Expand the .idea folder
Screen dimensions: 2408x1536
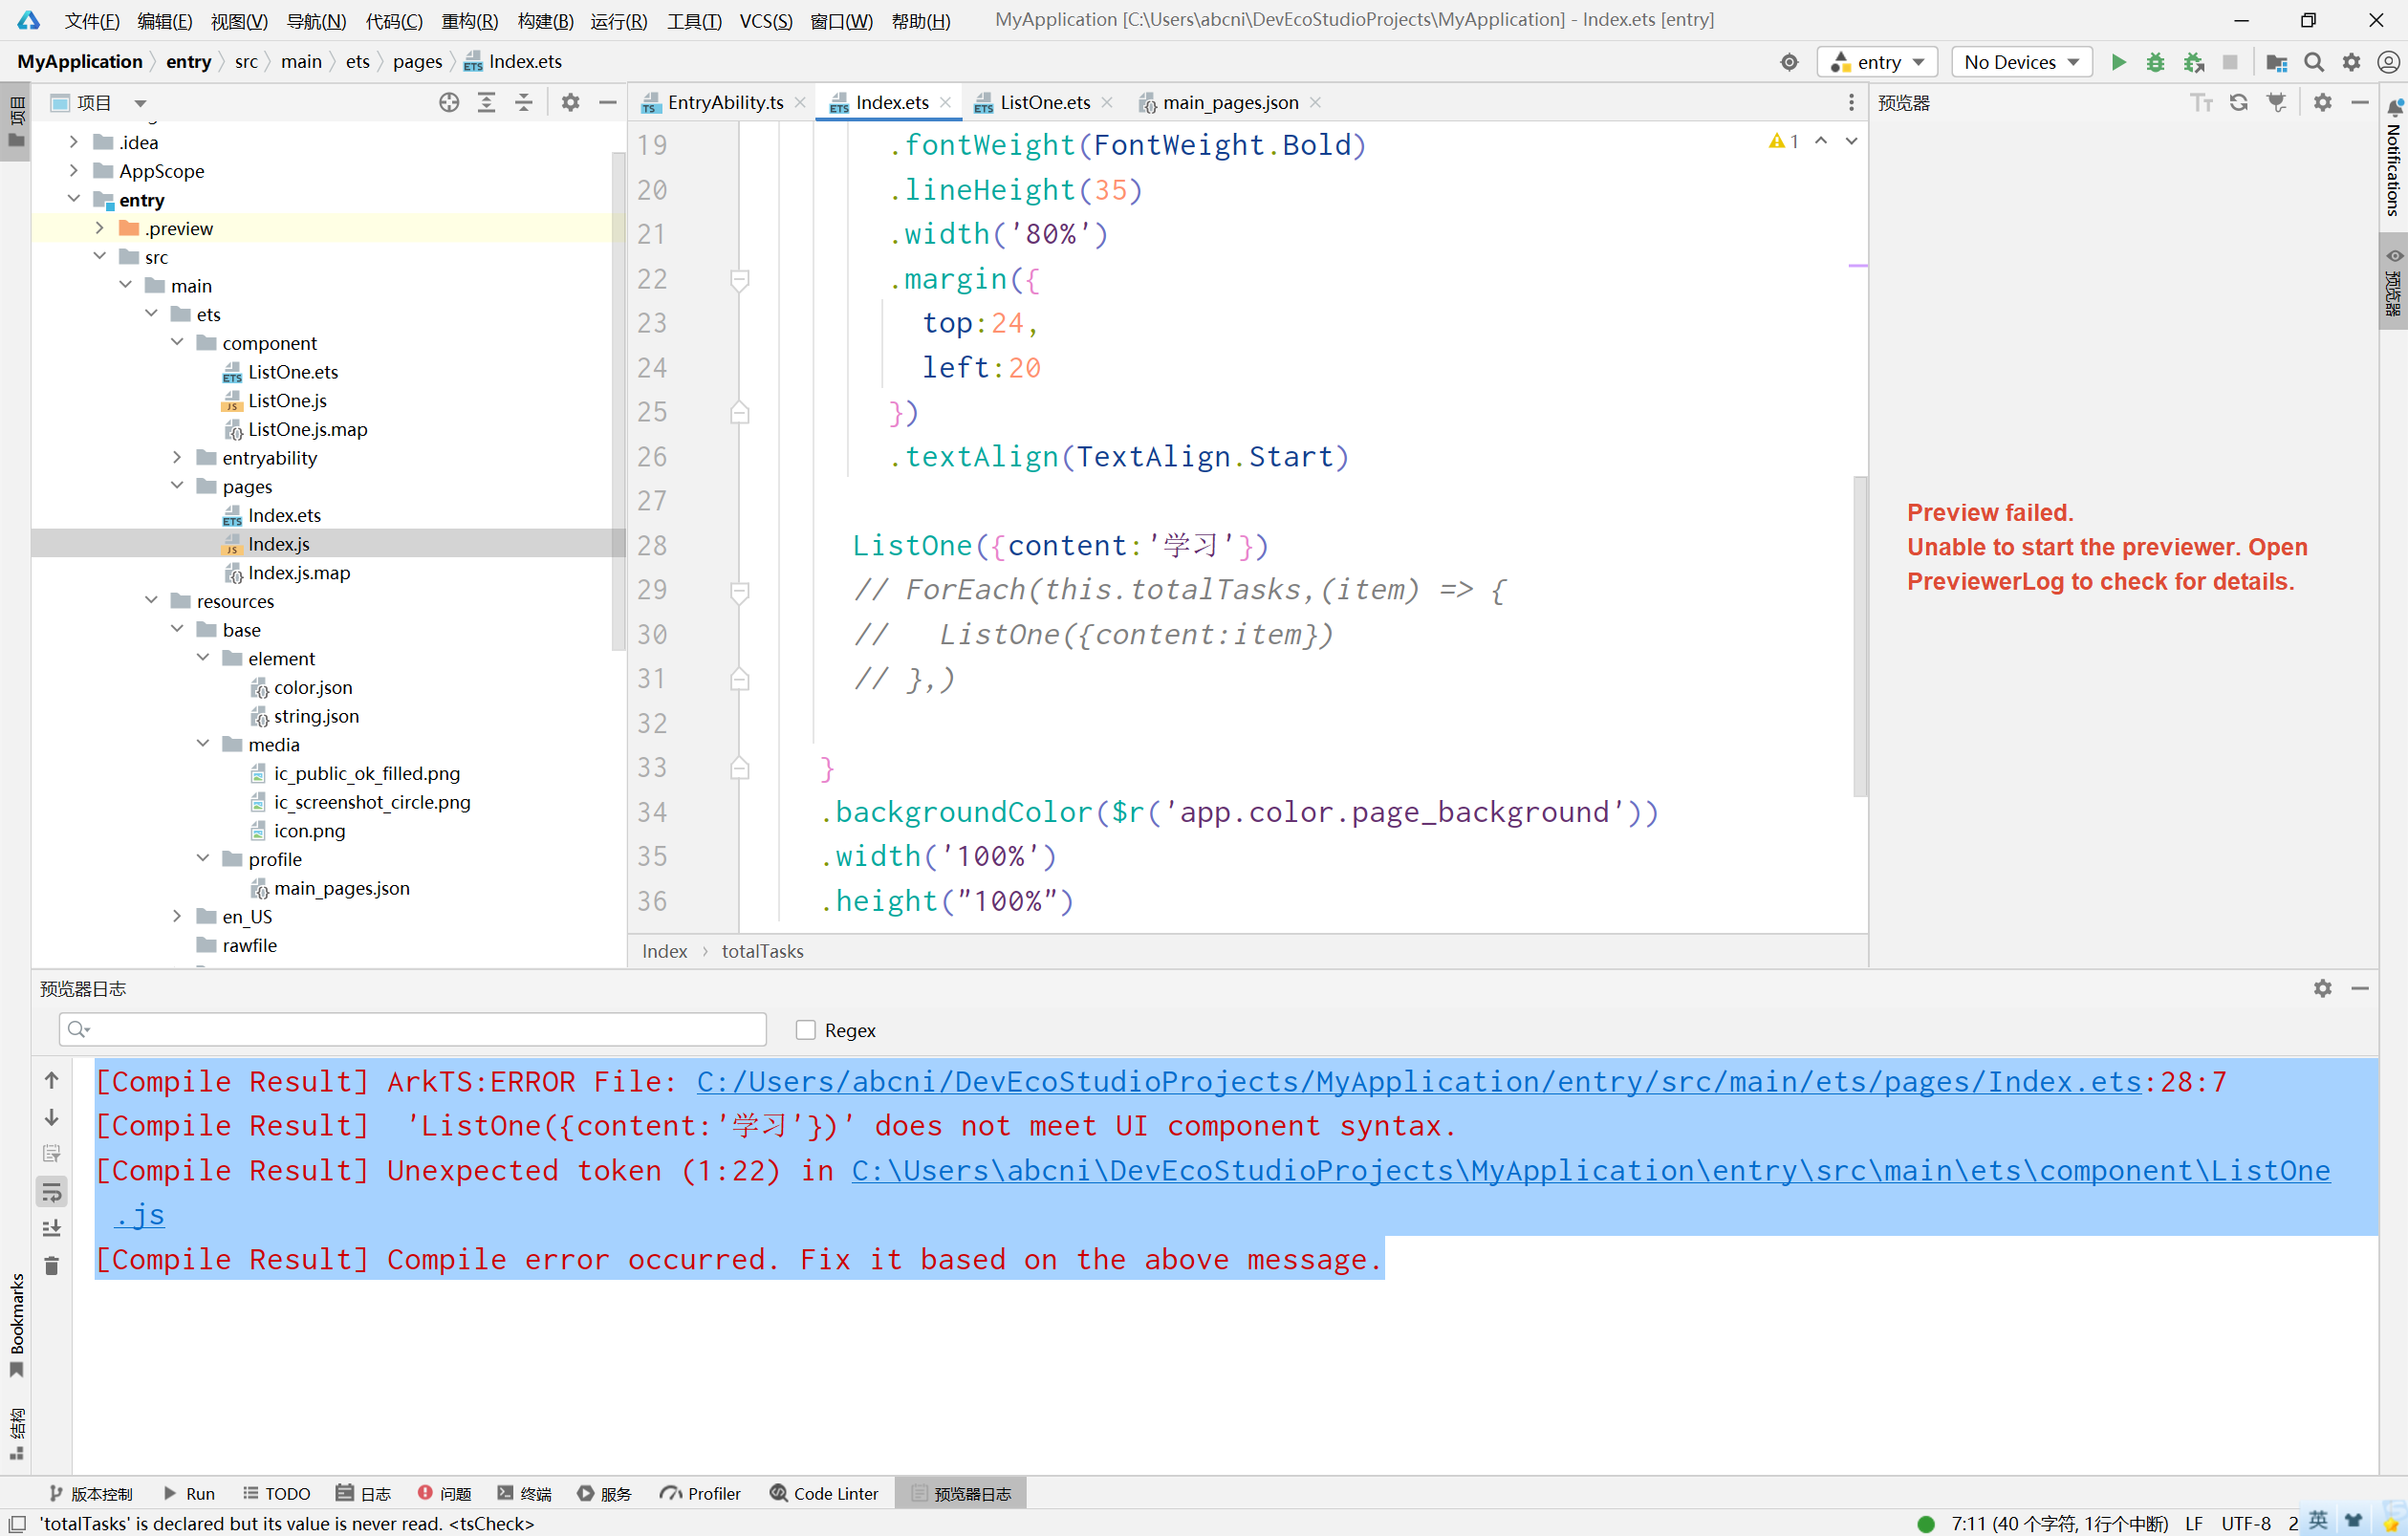coord(74,142)
